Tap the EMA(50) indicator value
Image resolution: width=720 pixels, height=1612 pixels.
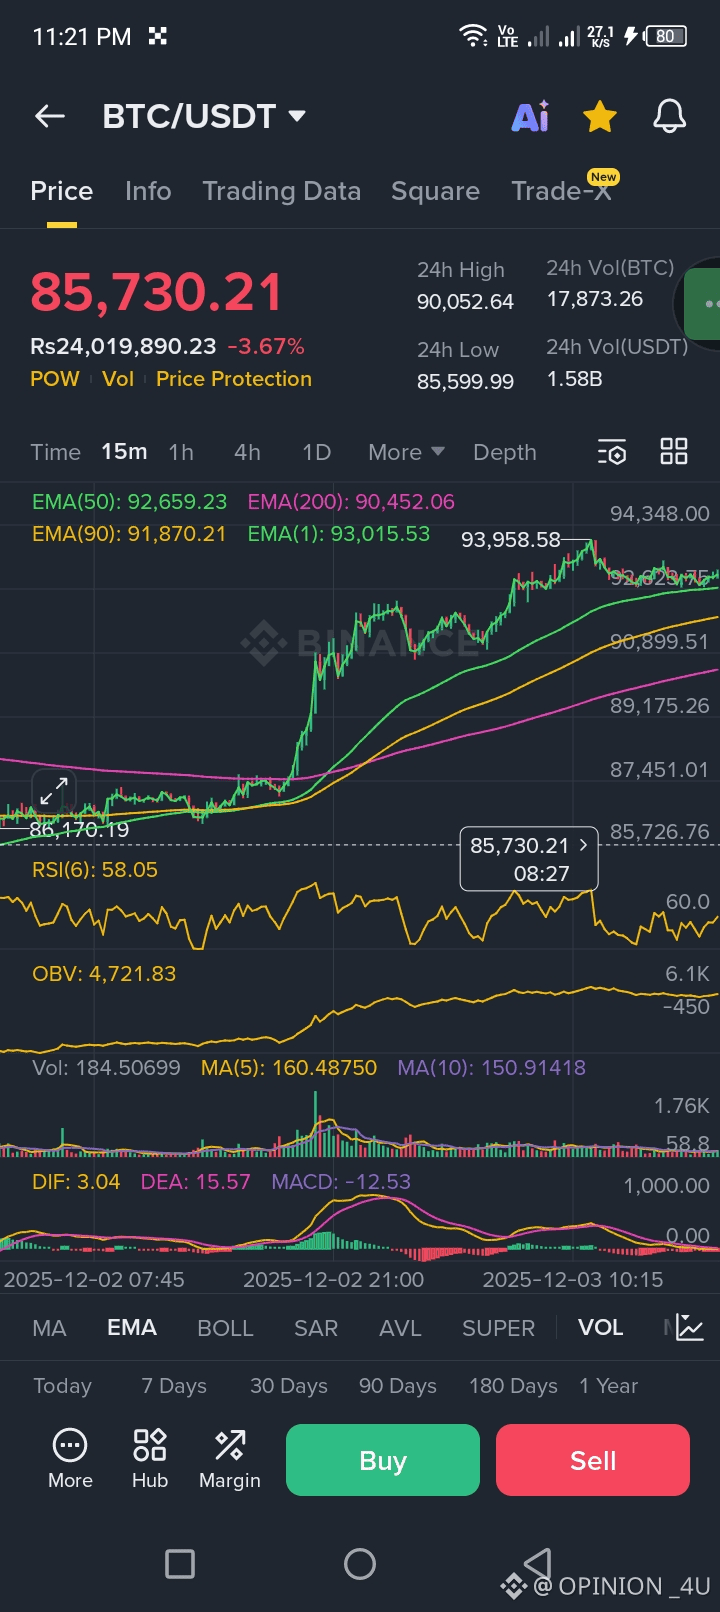coord(129,501)
